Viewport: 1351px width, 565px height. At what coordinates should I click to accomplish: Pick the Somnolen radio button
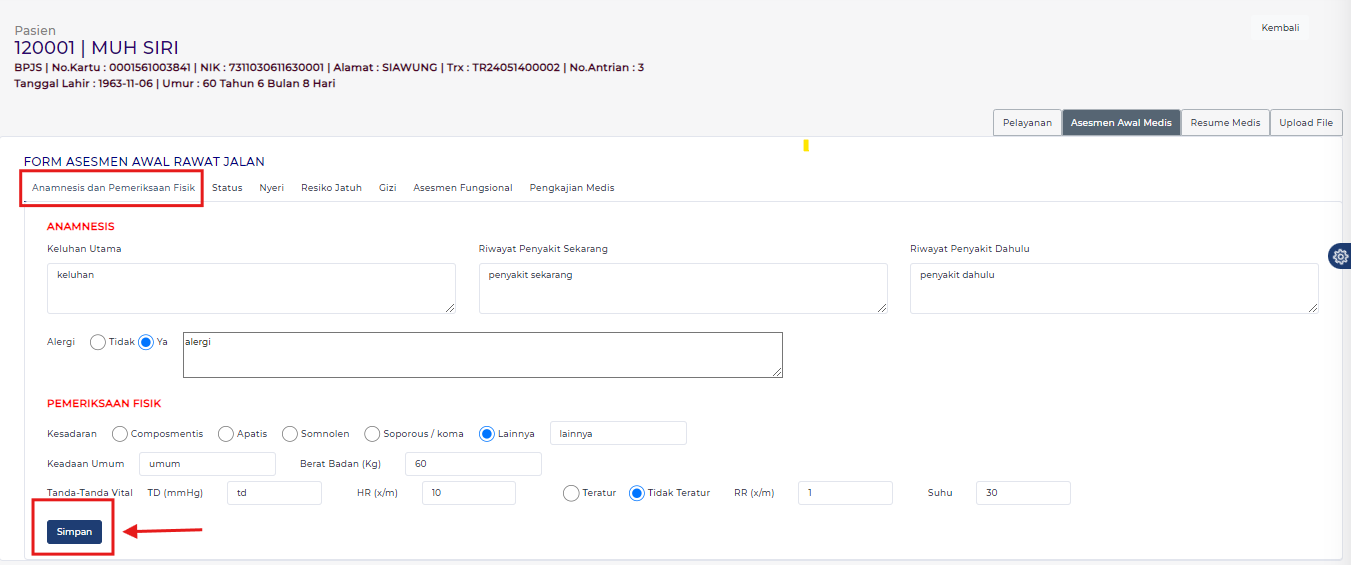pyautogui.click(x=290, y=434)
